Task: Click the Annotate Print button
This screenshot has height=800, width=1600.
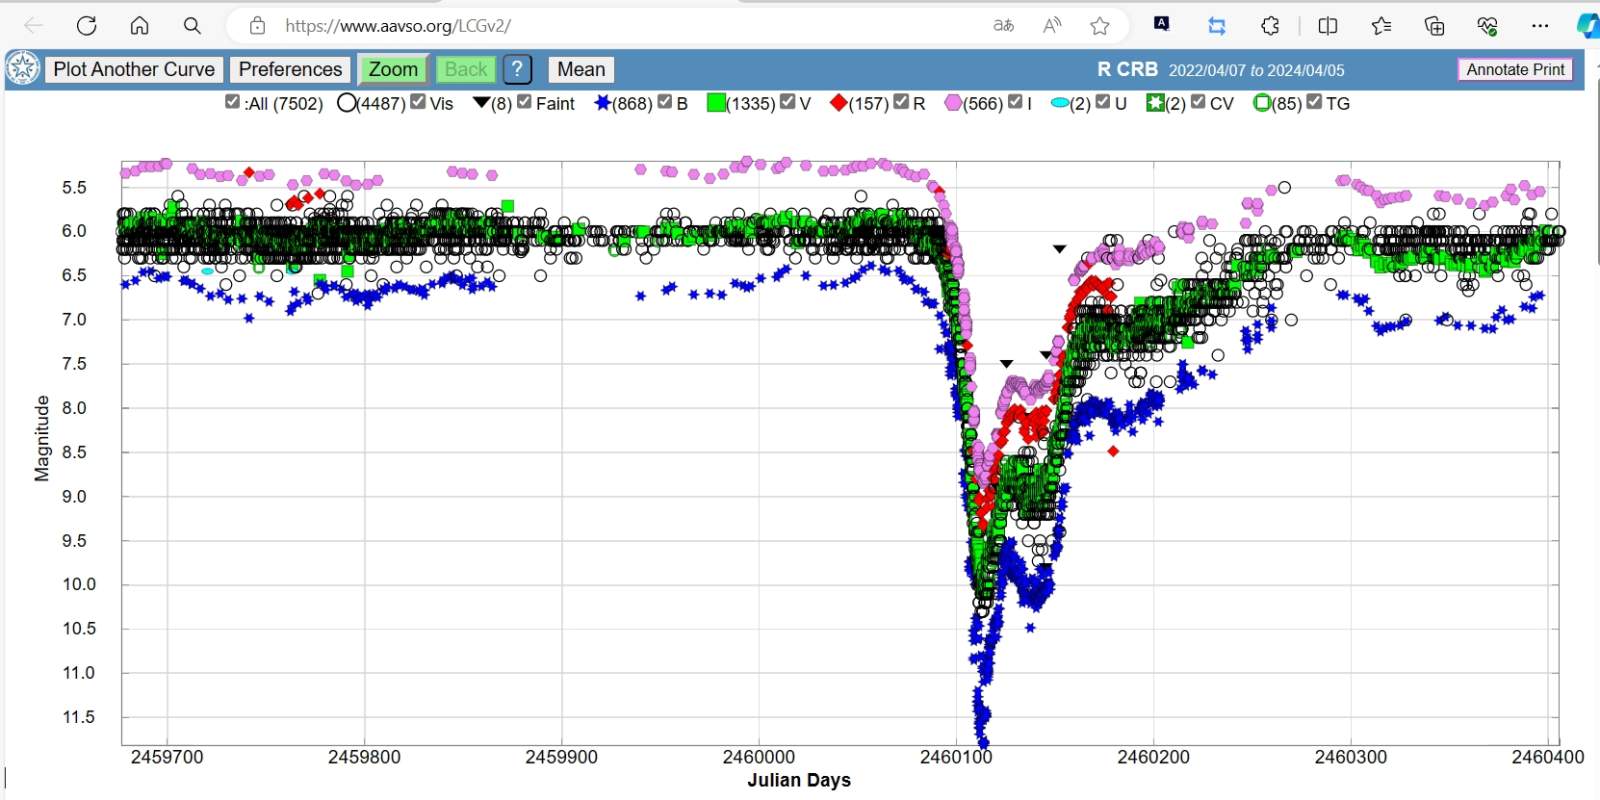Action: click(x=1515, y=69)
